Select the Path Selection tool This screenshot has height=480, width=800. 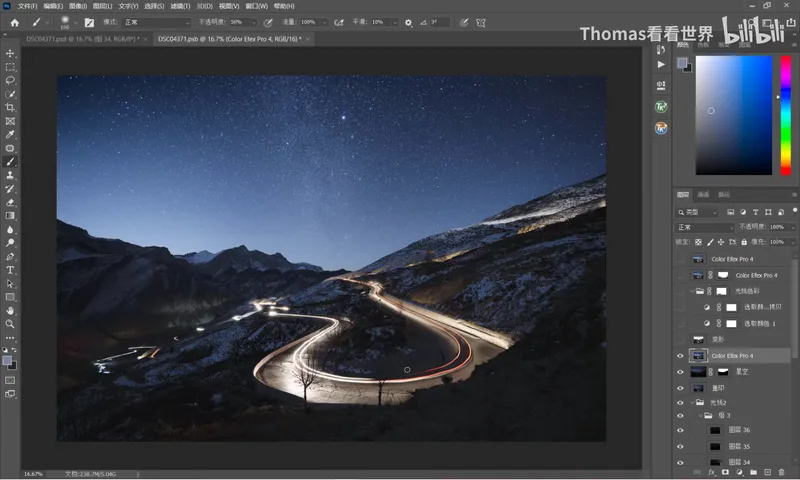pyautogui.click(x=10, y=284)
